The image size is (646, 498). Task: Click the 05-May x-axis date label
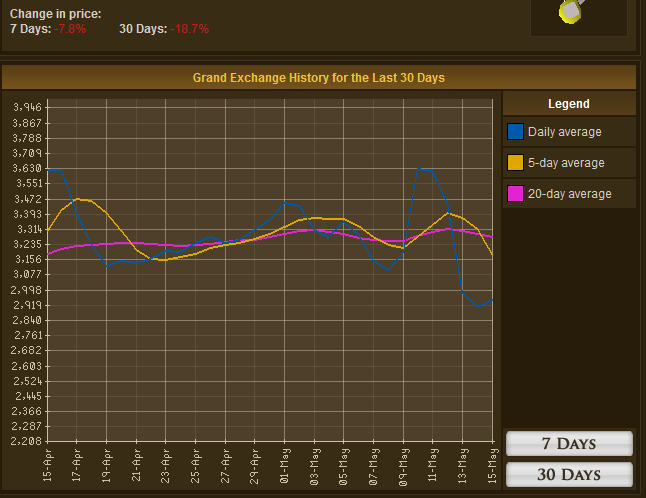tap(344, 466)
